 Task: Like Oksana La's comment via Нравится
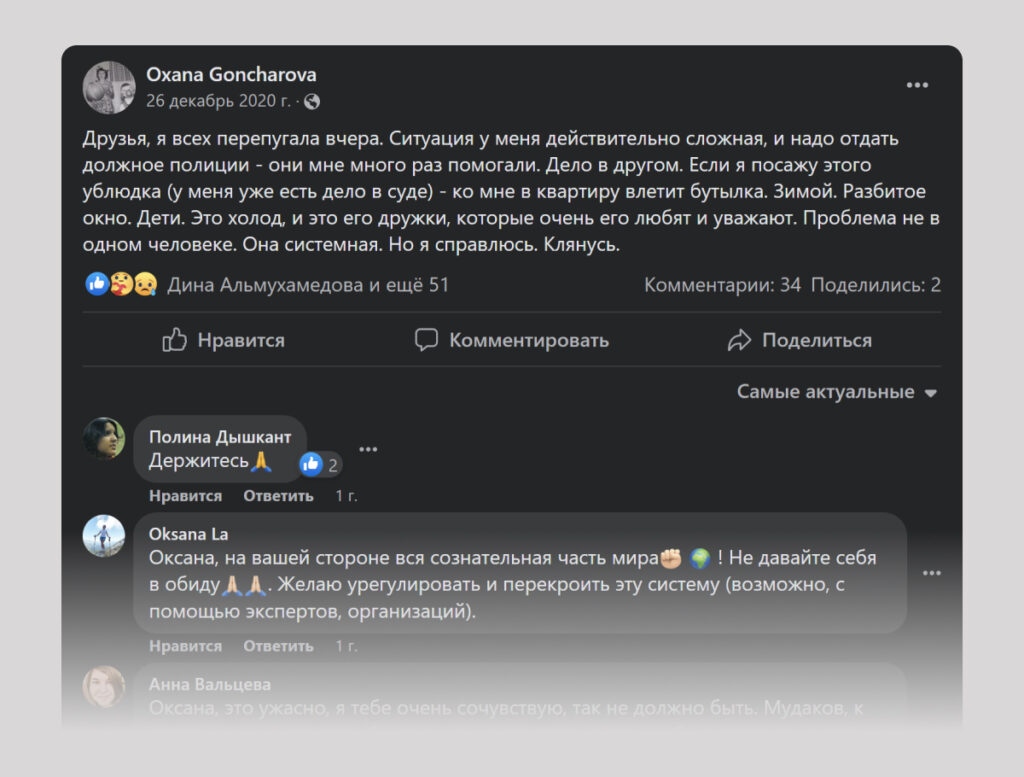(185, 646)
